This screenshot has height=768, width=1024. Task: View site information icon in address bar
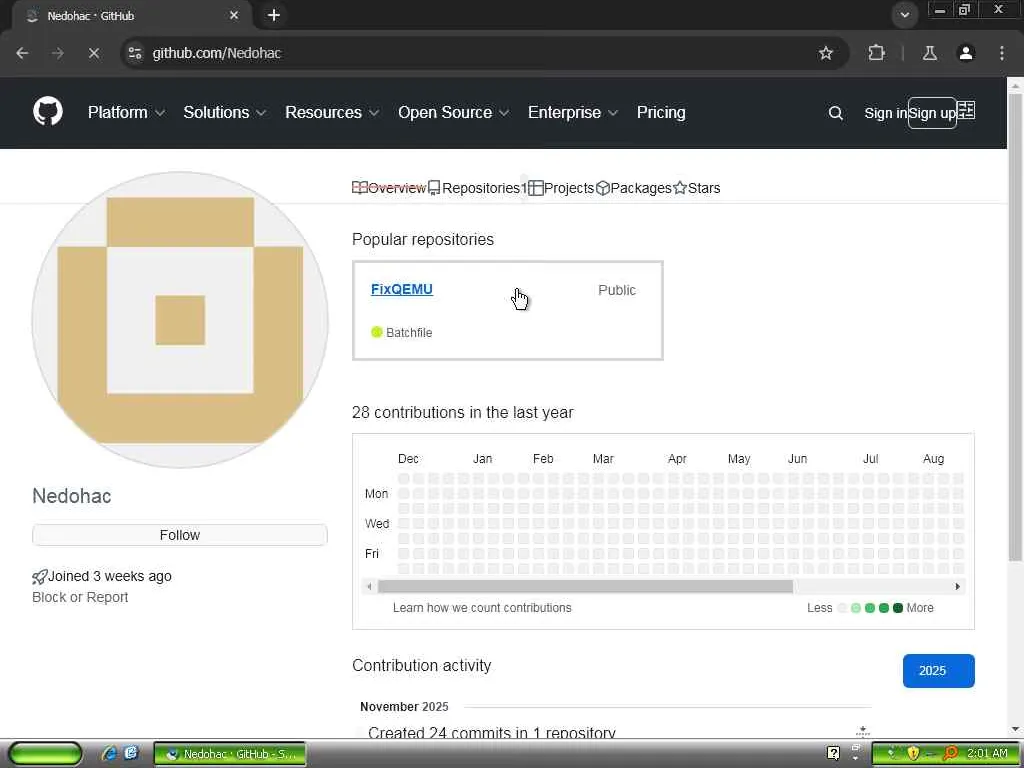coord(135,53)
